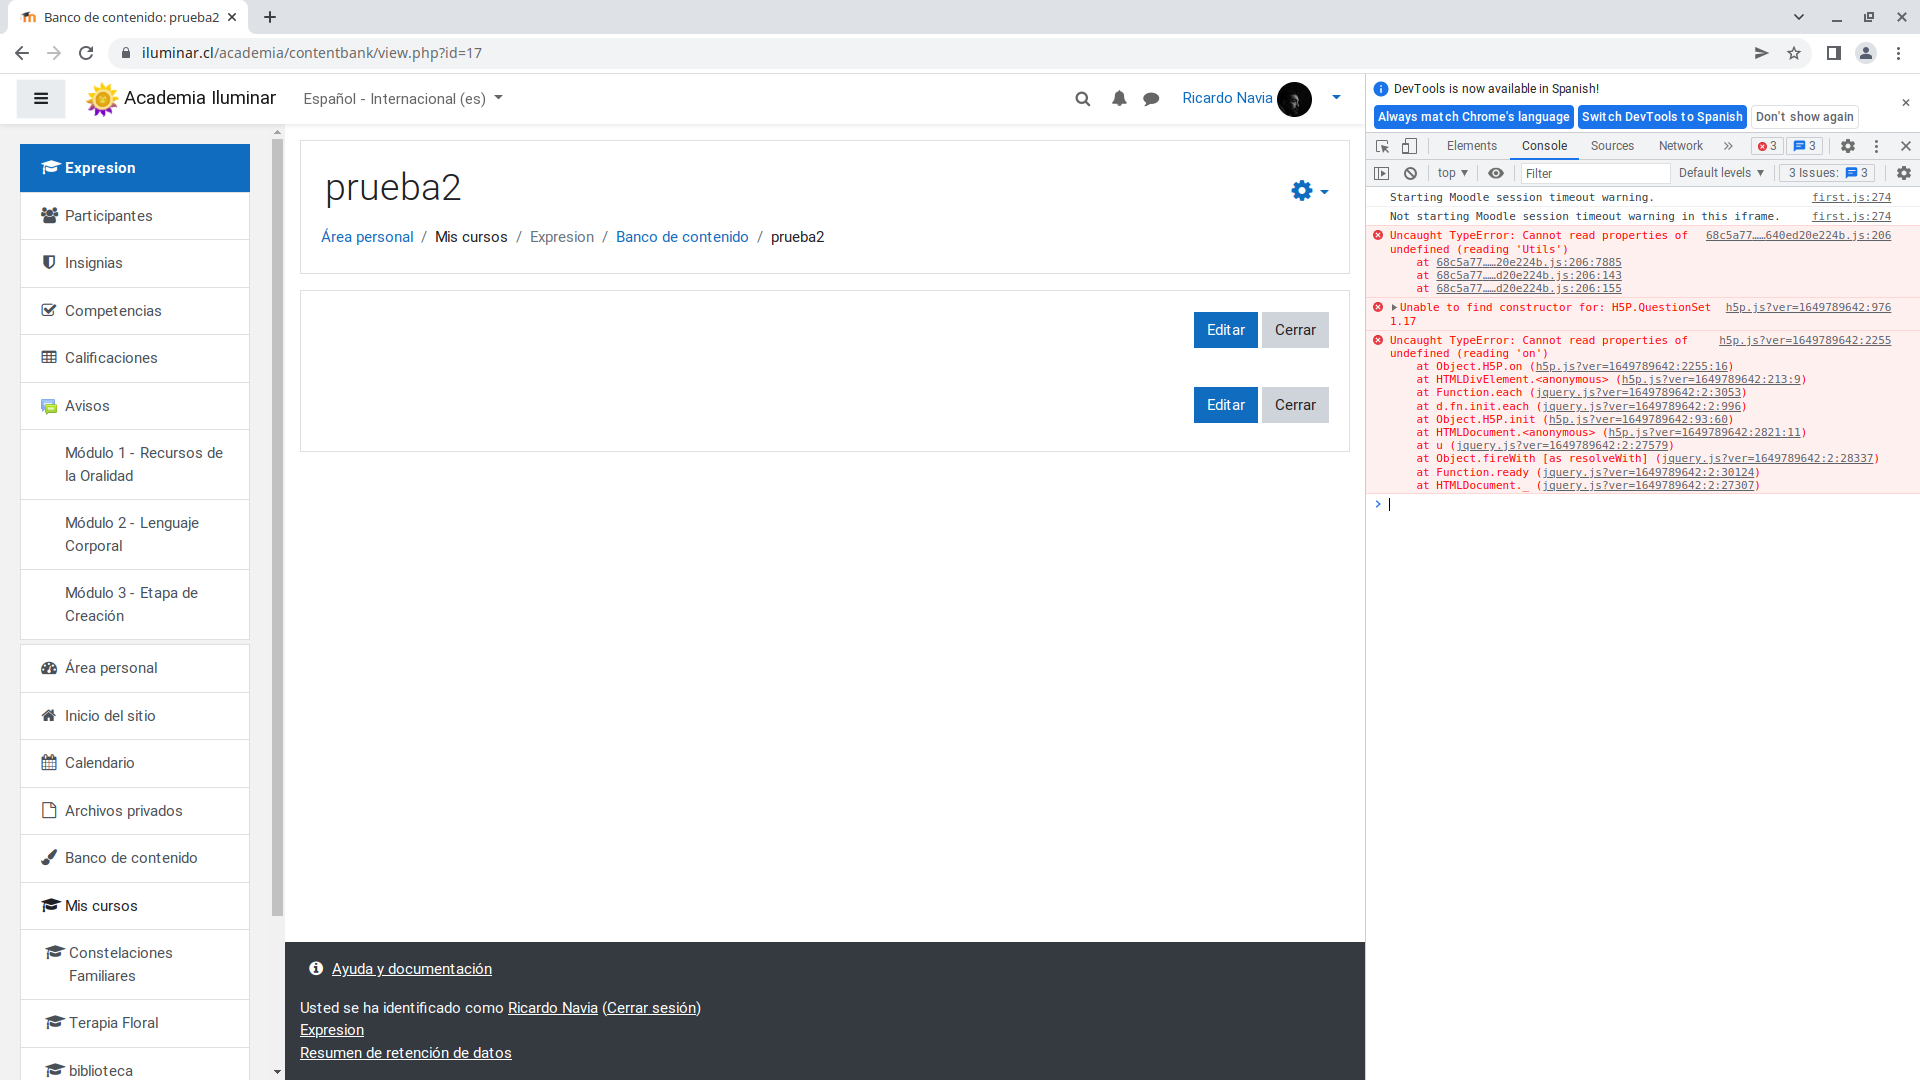Click Cerrar sesión footer link
Viewport: 1920px width, 1080px height.
coord(651,1008)
